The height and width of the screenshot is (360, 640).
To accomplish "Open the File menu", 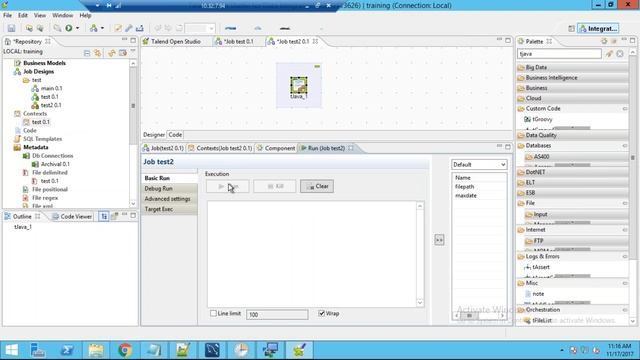I will click(x=7, y=15).
